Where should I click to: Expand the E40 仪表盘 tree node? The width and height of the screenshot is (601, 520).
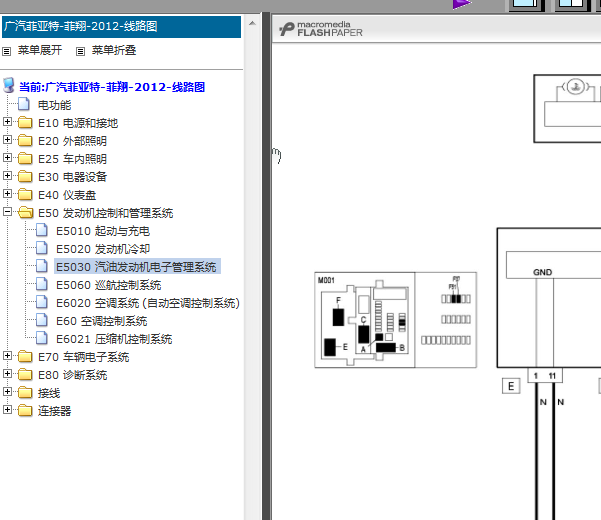point(7,194)
